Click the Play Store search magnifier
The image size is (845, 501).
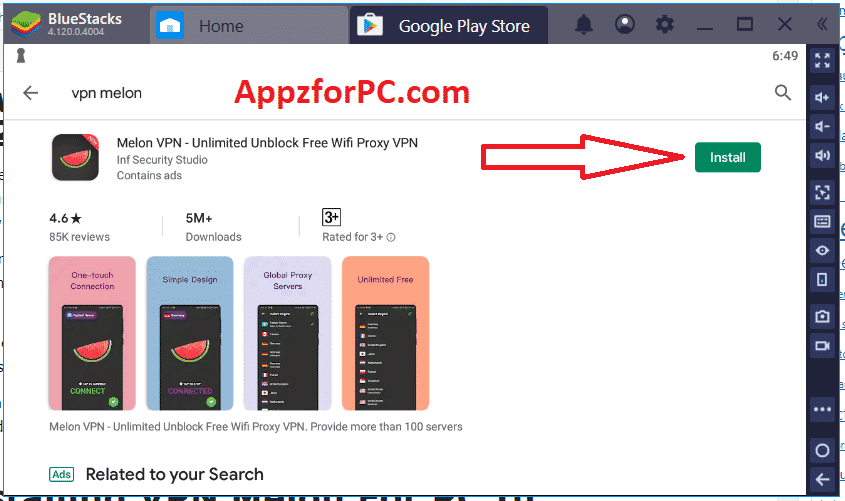tap(783, 93)
